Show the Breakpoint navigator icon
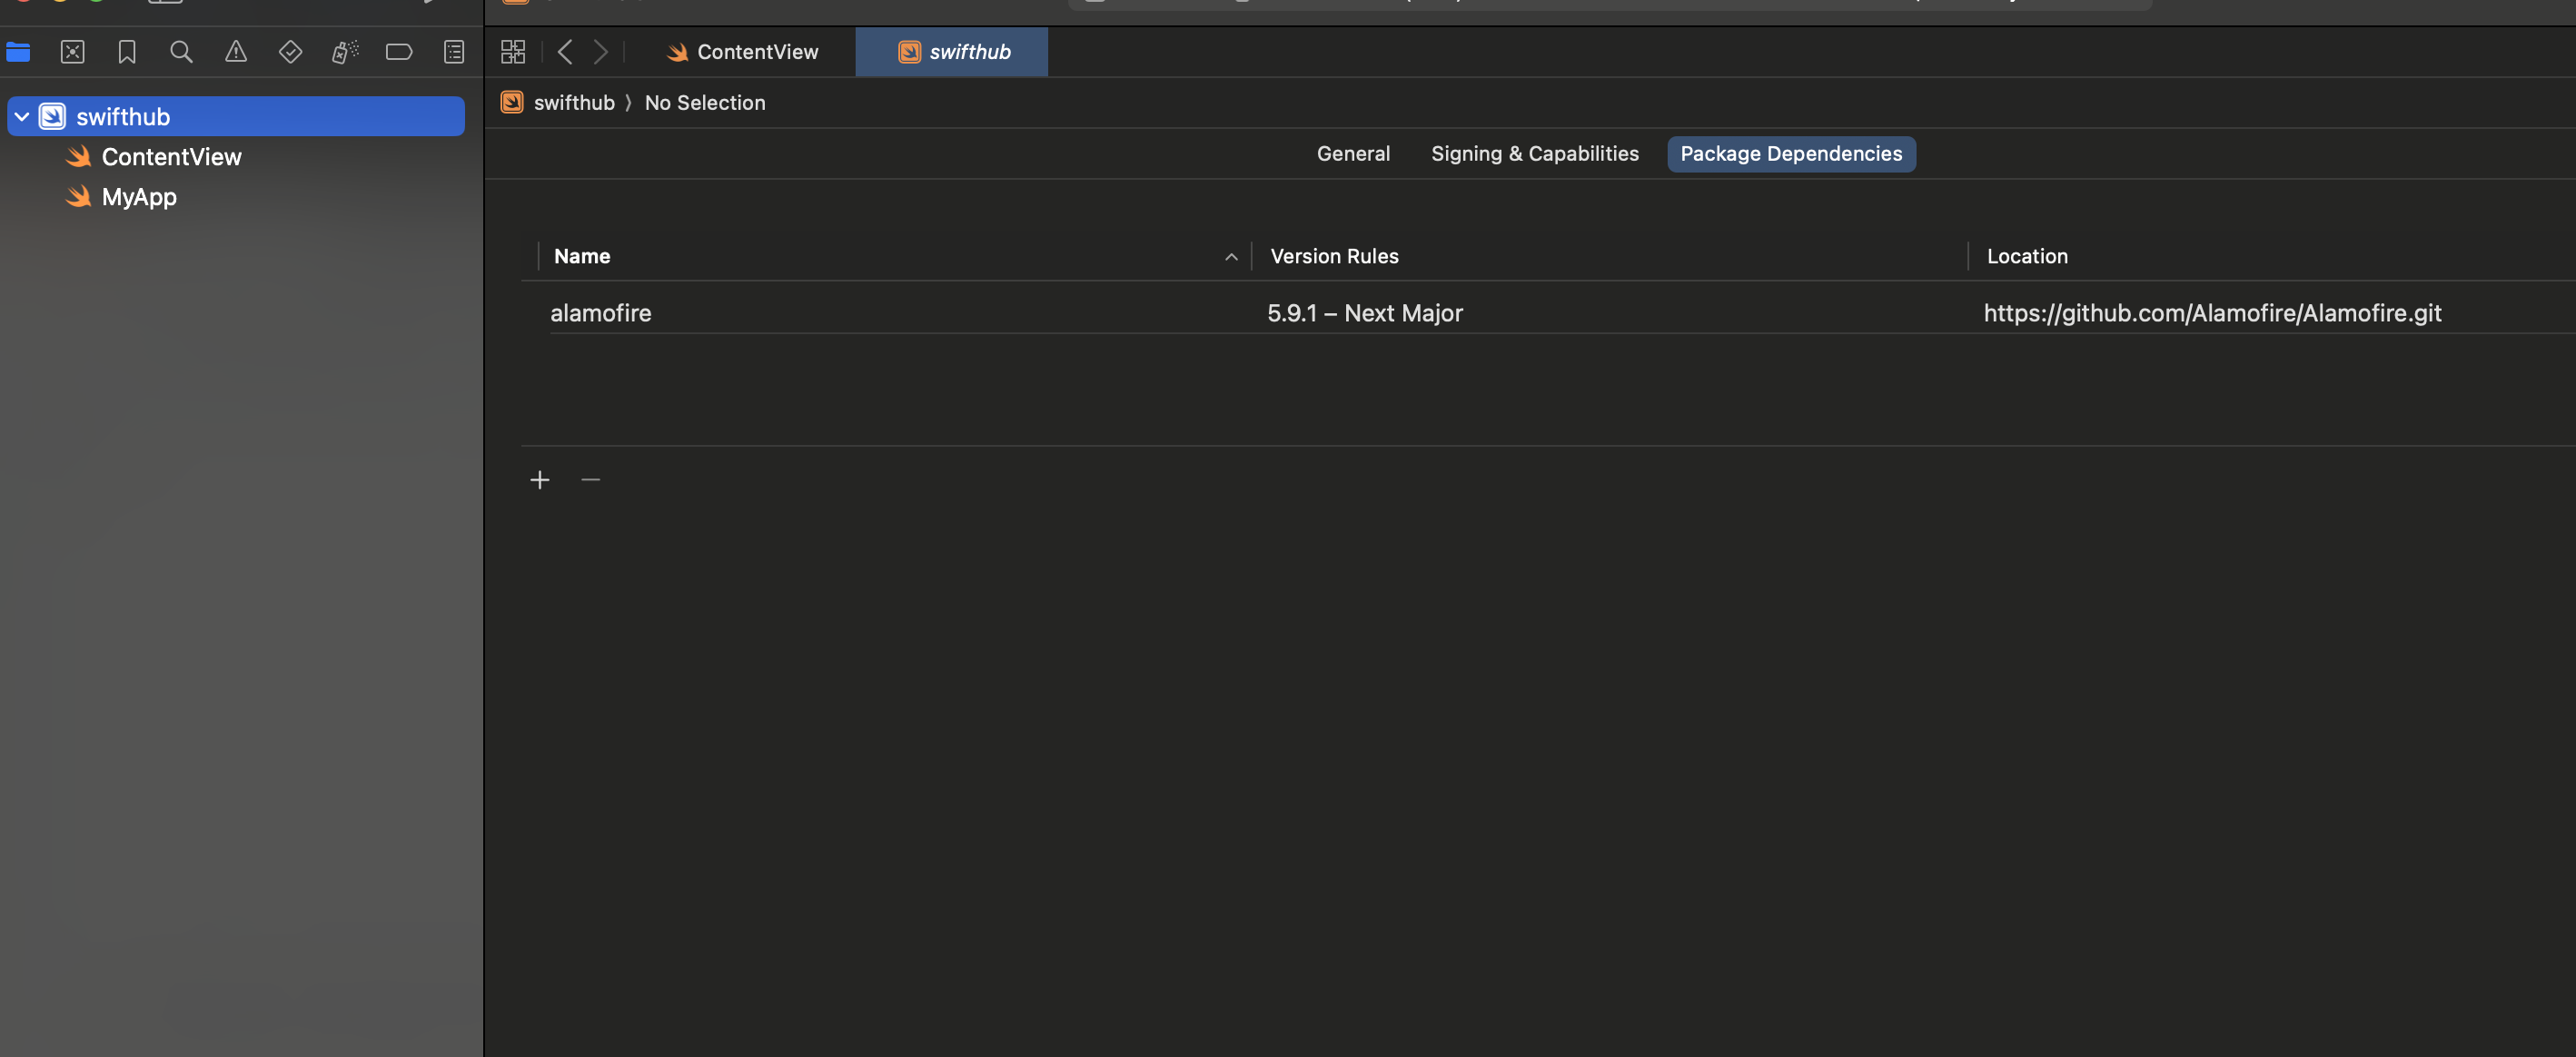The width and height of the screenshot is (2576, 1057). (x=399, y=52)
